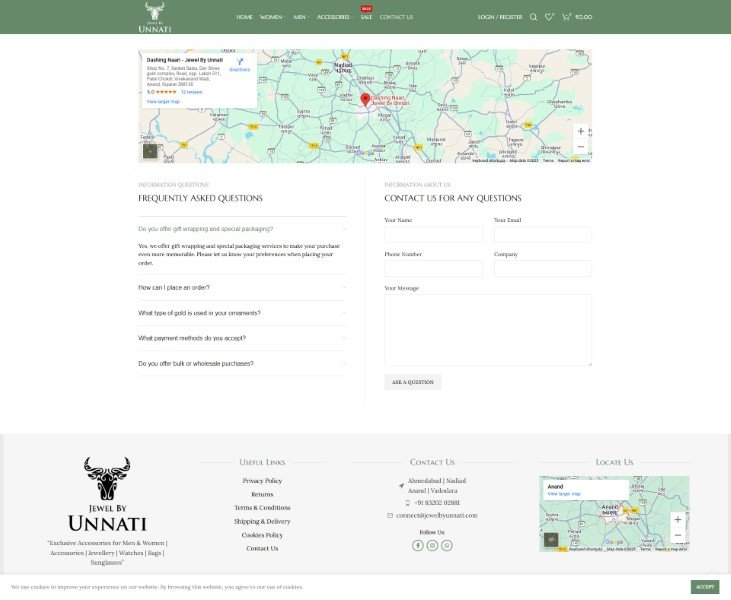This screenshot has width=731, height=600.
Task: Open the '12 reviews' link on map card
Action: point(192,92)
